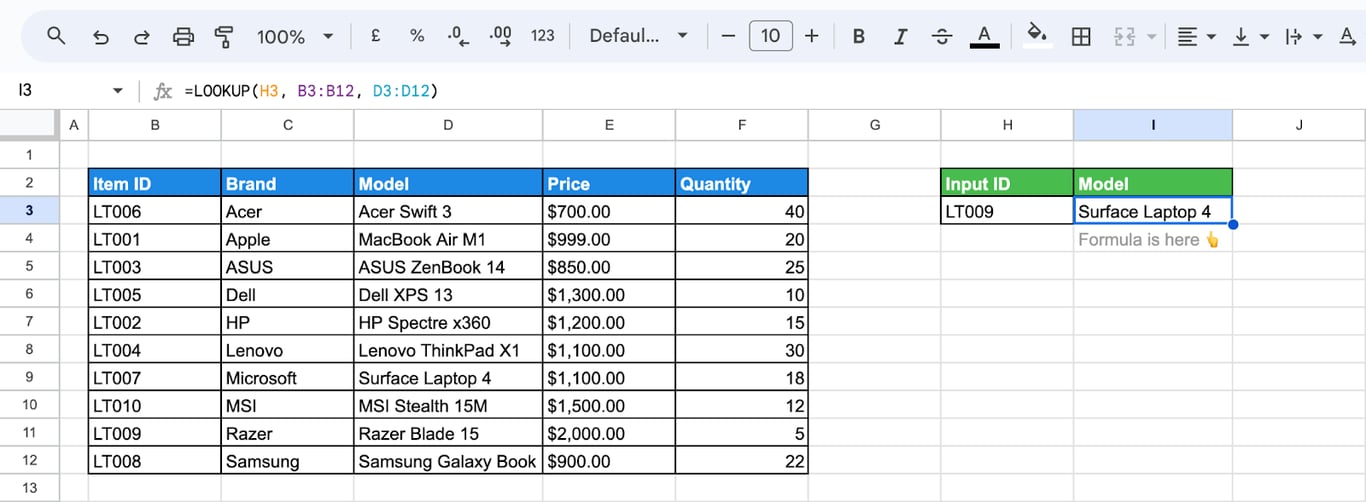Open the 100% zoom dropdown
This screenshot has height=502, width=1366.
pos(295,36)
